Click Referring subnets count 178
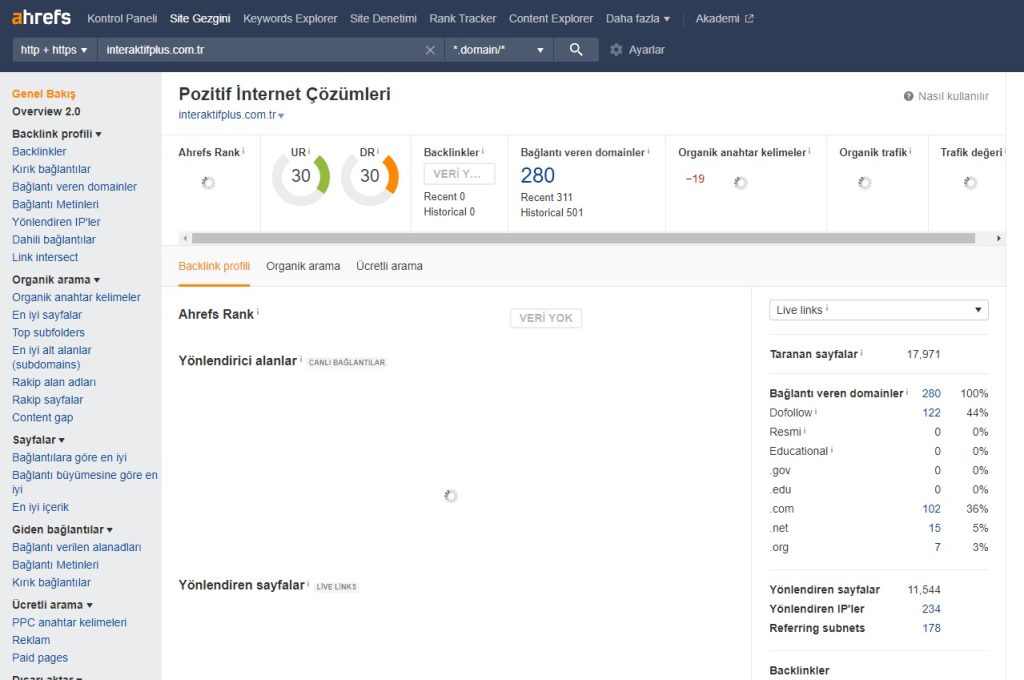The height and width of the screenshot is (680, 1024). coord(931,628)
